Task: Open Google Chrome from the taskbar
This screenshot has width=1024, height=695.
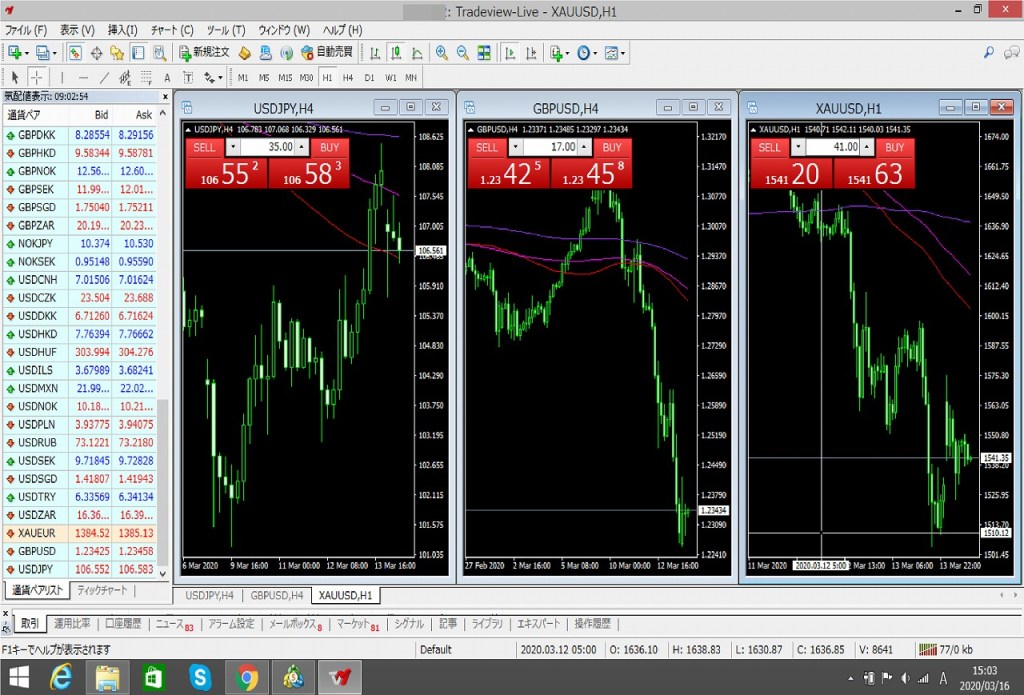Action: 246,677
